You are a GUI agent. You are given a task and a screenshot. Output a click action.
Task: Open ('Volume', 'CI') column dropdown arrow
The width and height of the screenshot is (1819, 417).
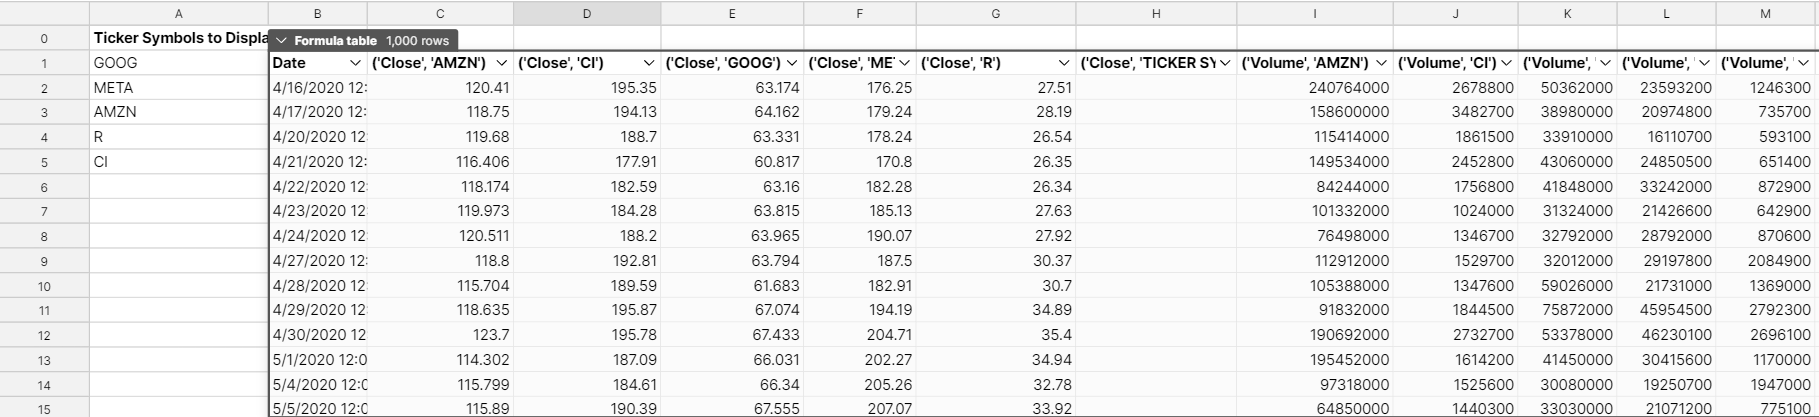[1507, 63]
